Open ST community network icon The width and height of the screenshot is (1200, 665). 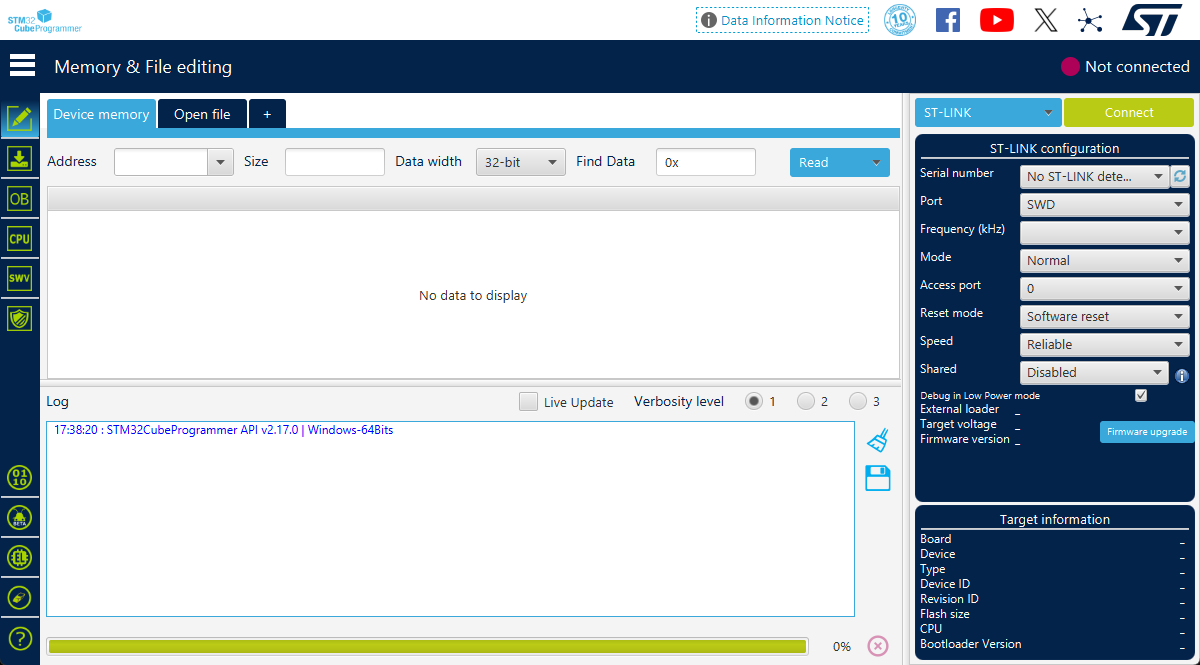pos(1090,20)
